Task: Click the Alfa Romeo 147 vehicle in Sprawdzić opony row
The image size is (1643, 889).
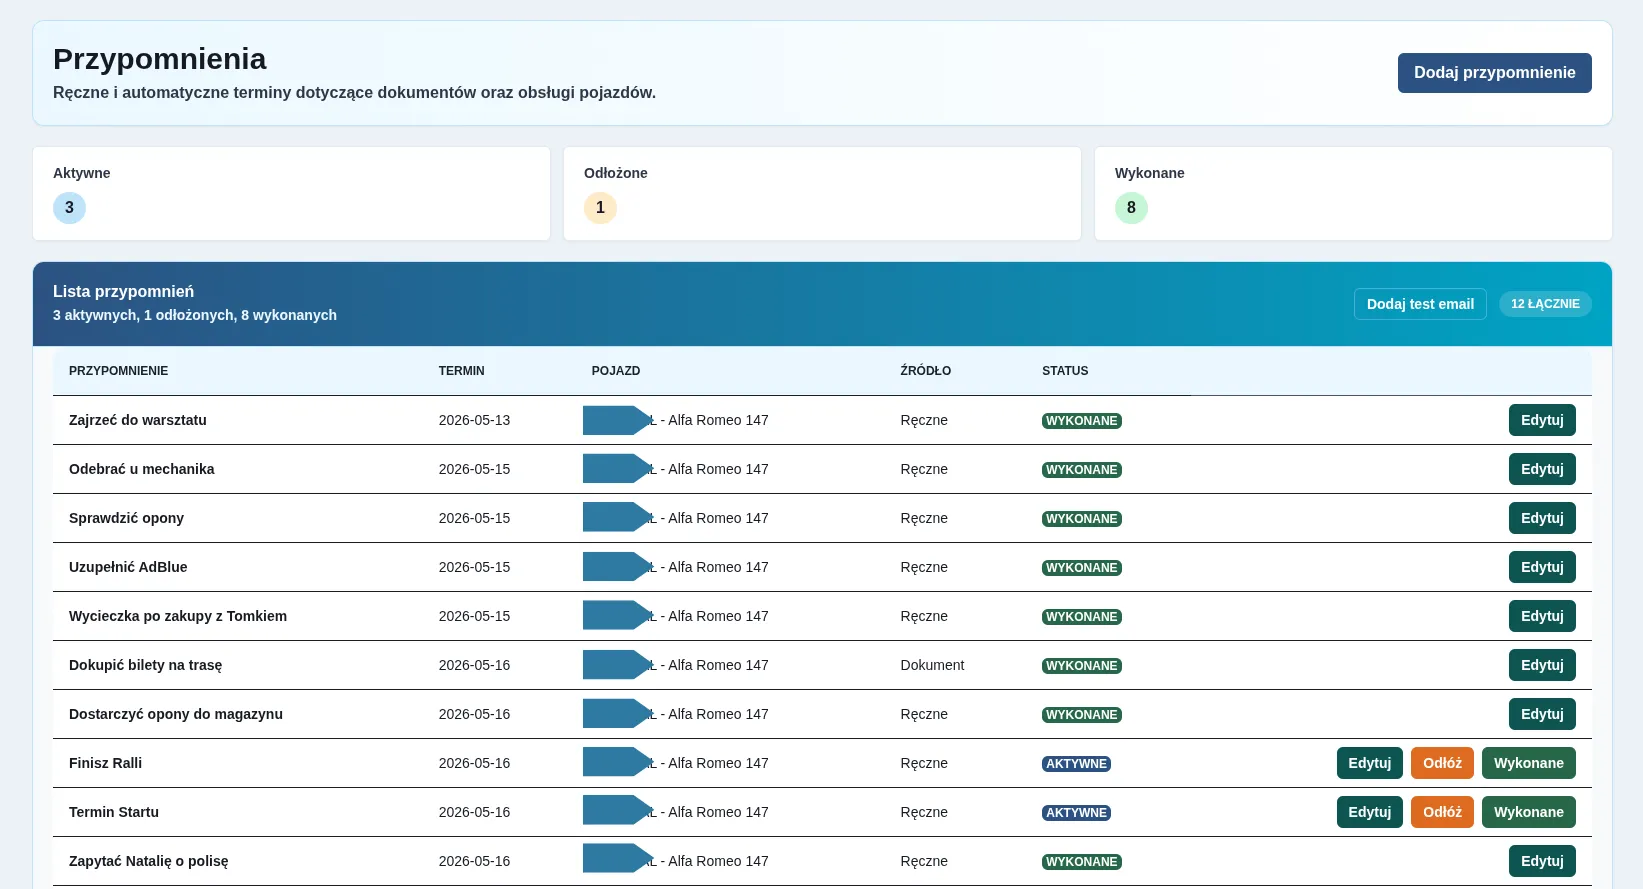Action: [718, 518]
